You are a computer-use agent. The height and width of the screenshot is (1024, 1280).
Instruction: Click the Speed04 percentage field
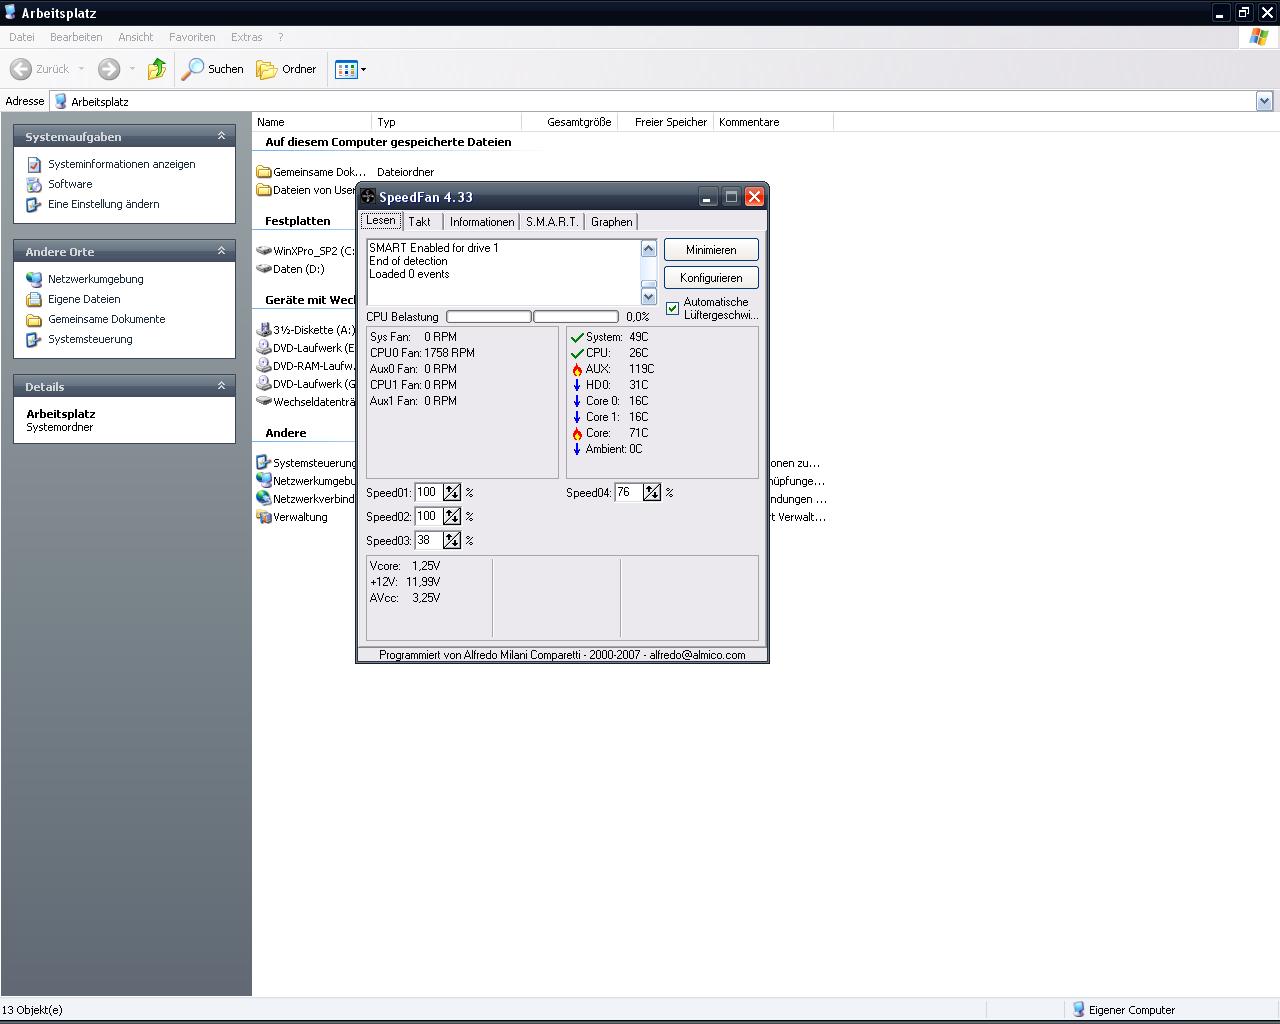[x=629, y=492]
